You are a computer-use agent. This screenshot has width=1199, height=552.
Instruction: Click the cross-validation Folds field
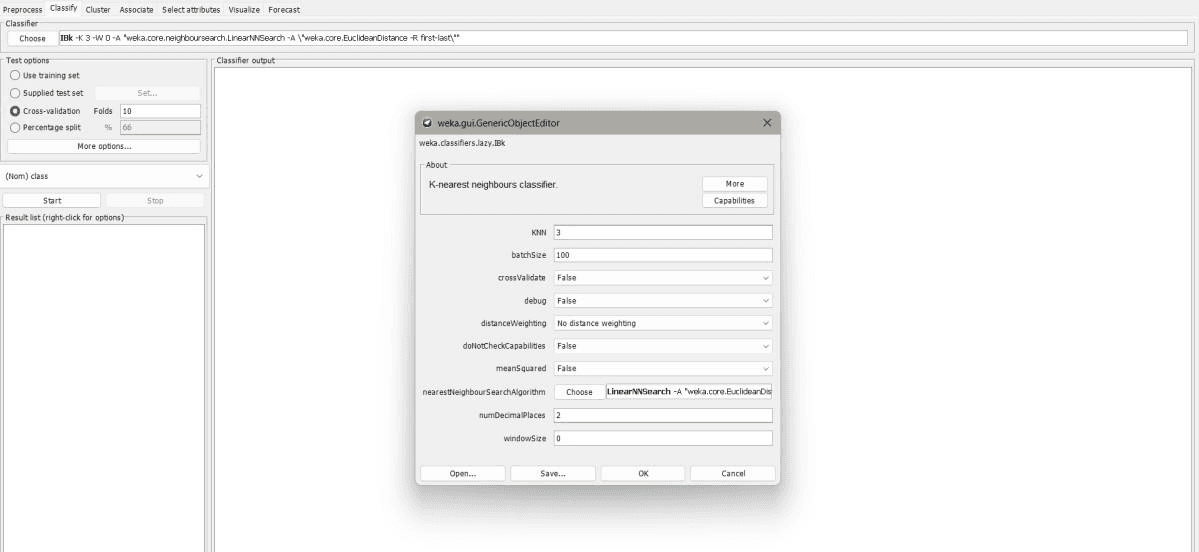coord(160,111)
